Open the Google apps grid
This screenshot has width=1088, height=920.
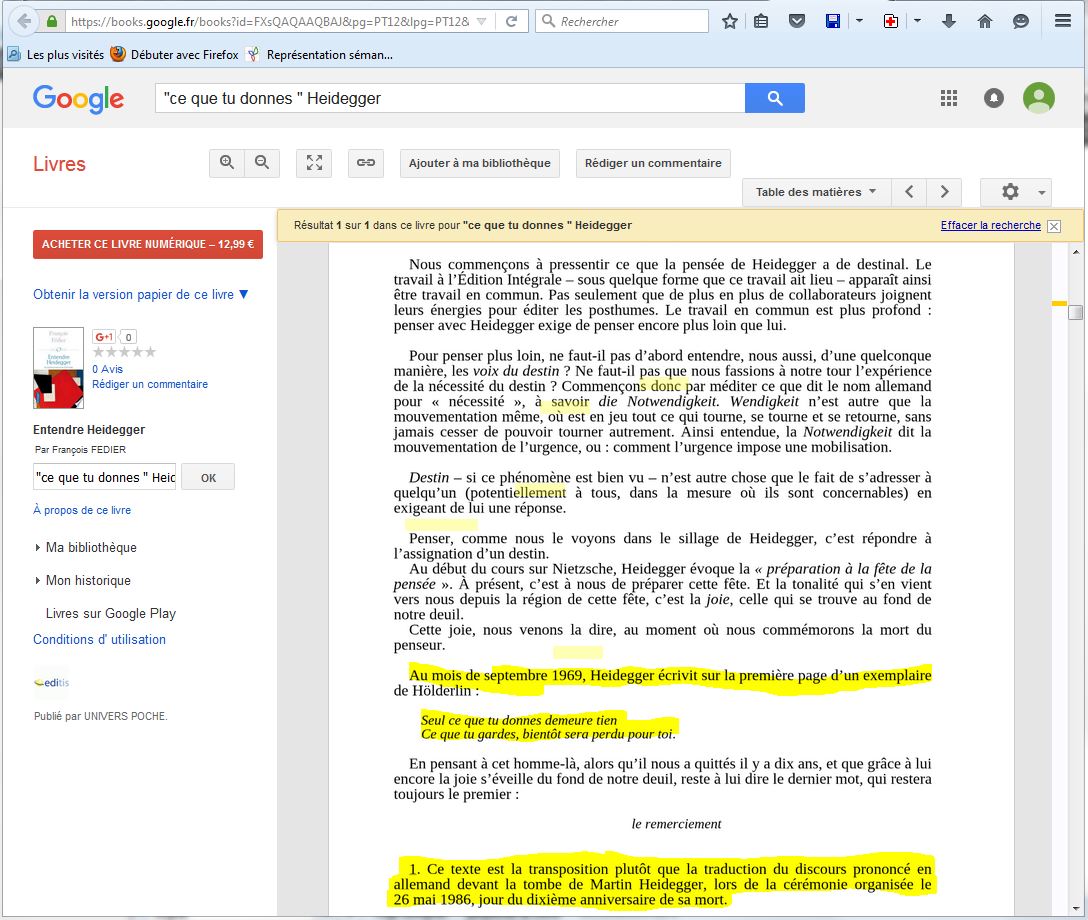(x=949, y=98)
